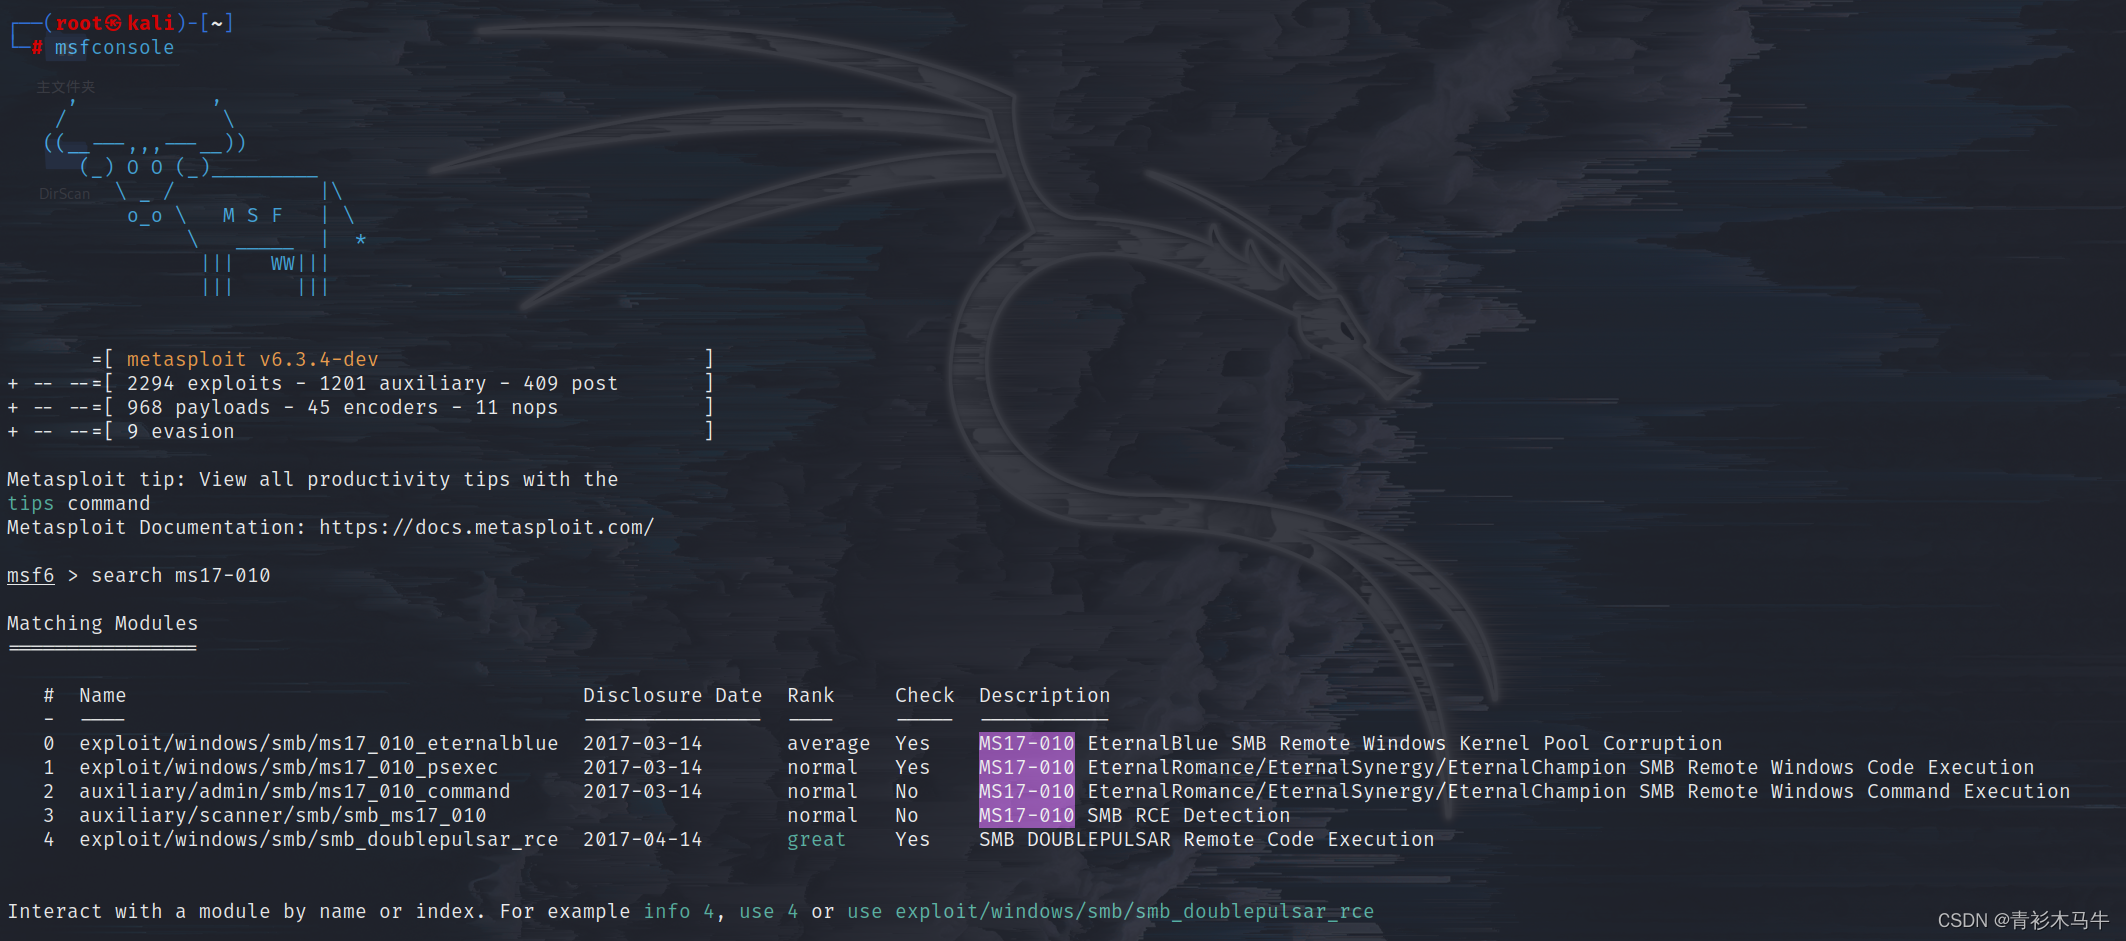Click the '9 evasion' banner line
2126x941 pixels.
click(x=180, y=431)
